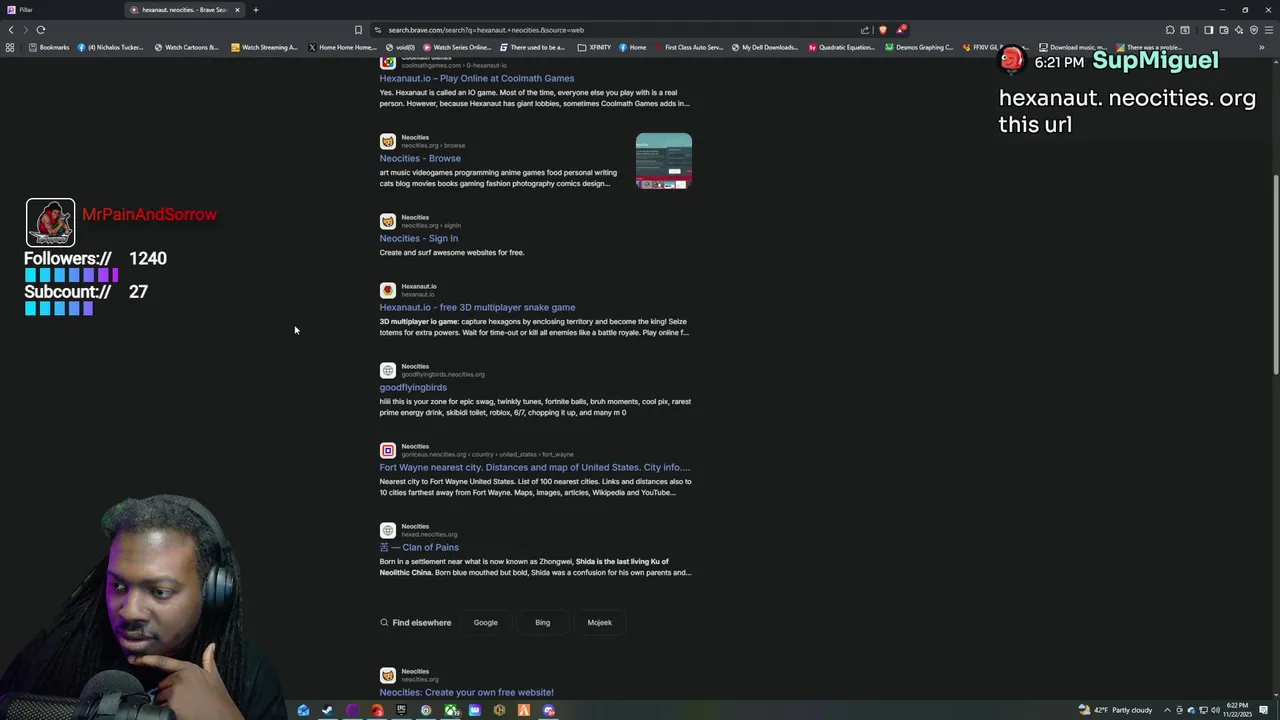This screenshot has width=1280, height=720.
Task: Toggle the browser sidebar panel icon
Action: pyautogui.click(x=1208, y=30)
